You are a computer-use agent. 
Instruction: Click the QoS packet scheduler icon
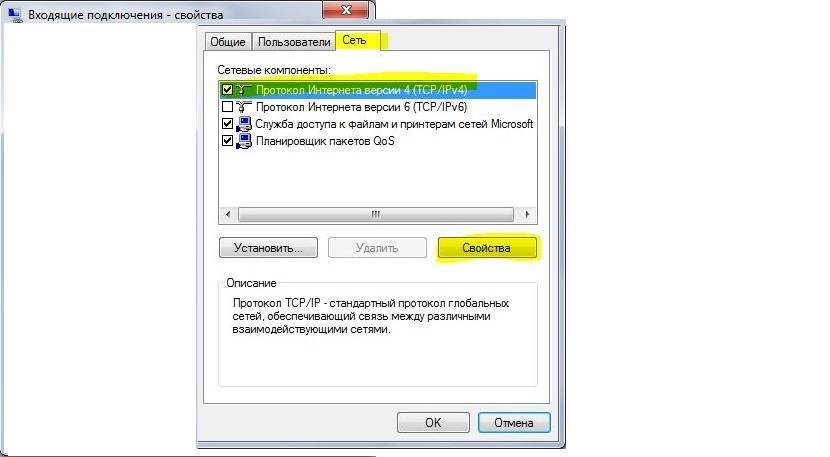point(243,141)
